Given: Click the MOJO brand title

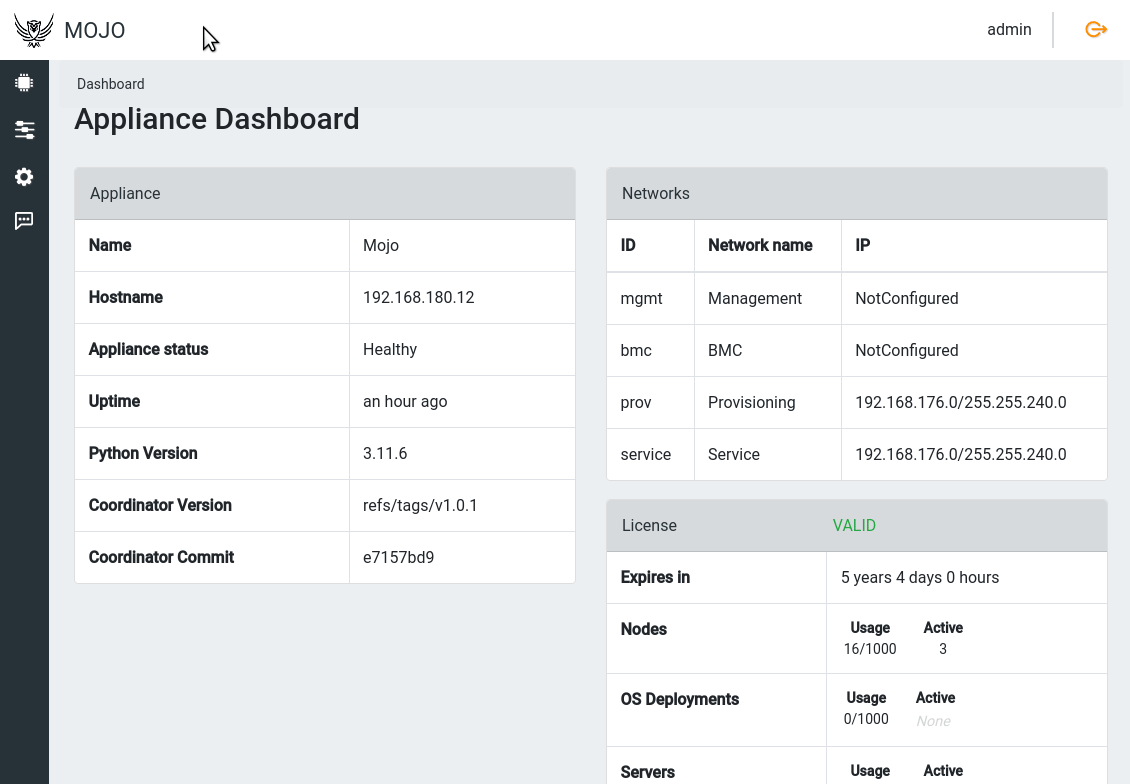Looking at the screenshot, I should [x=95, y=31].
